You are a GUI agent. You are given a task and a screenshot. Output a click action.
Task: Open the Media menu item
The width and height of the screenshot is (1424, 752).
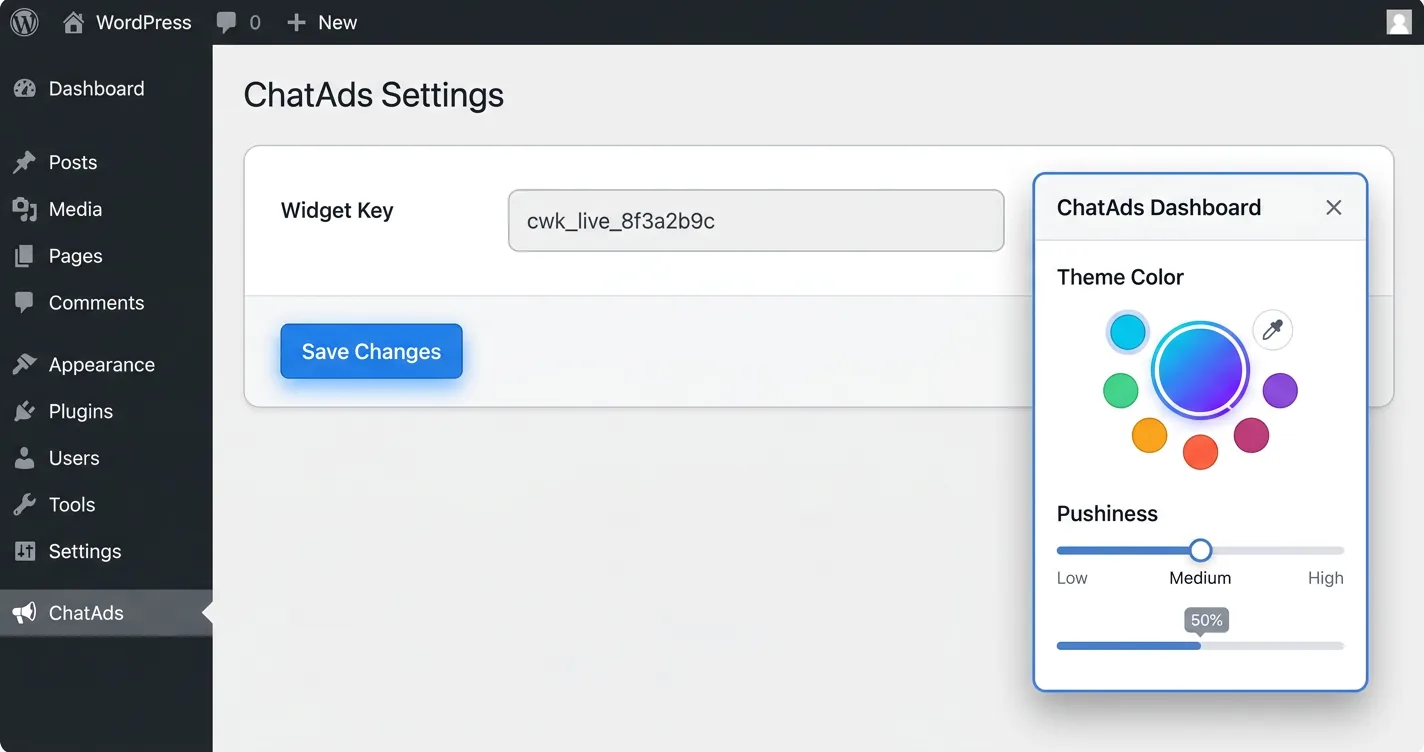(x=106, y=209)
